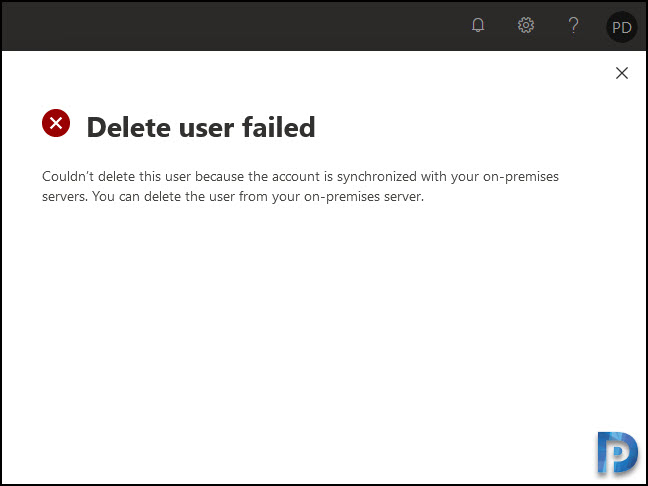Open the notifications bell icon
This screenshot has width=648, height=486.
(x=478, y=25)
